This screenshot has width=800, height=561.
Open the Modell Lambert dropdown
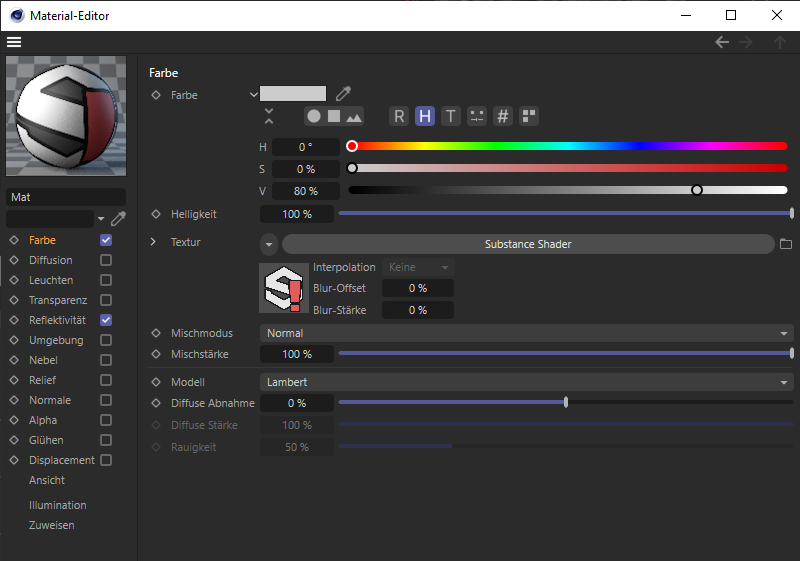pos(527,382)
